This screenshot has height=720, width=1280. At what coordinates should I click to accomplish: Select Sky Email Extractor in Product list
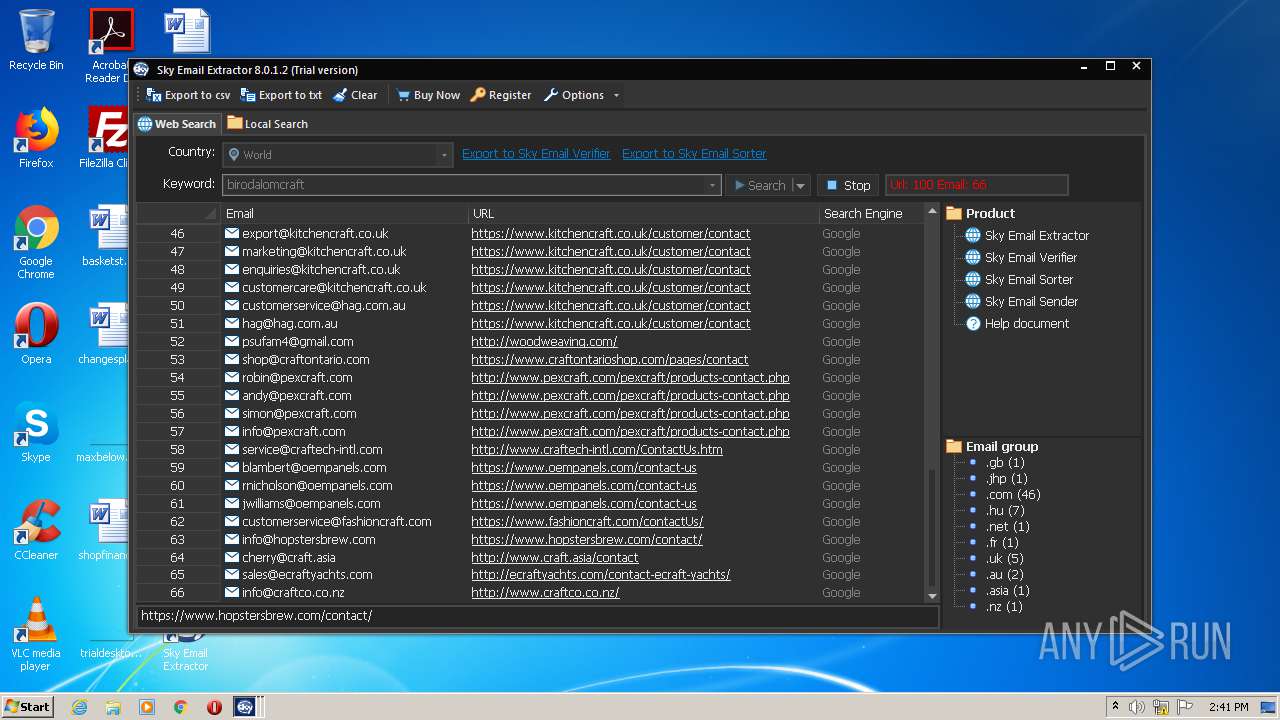click(1036, 236)
